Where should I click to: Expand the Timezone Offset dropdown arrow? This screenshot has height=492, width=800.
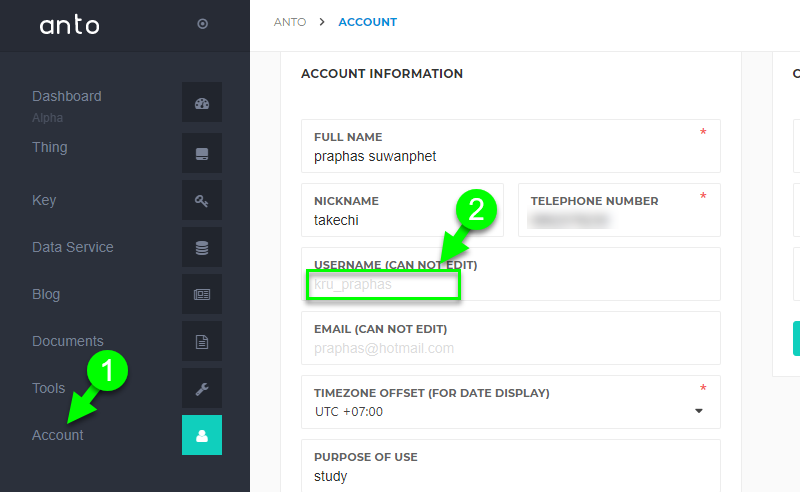click(x=699, y=411)
